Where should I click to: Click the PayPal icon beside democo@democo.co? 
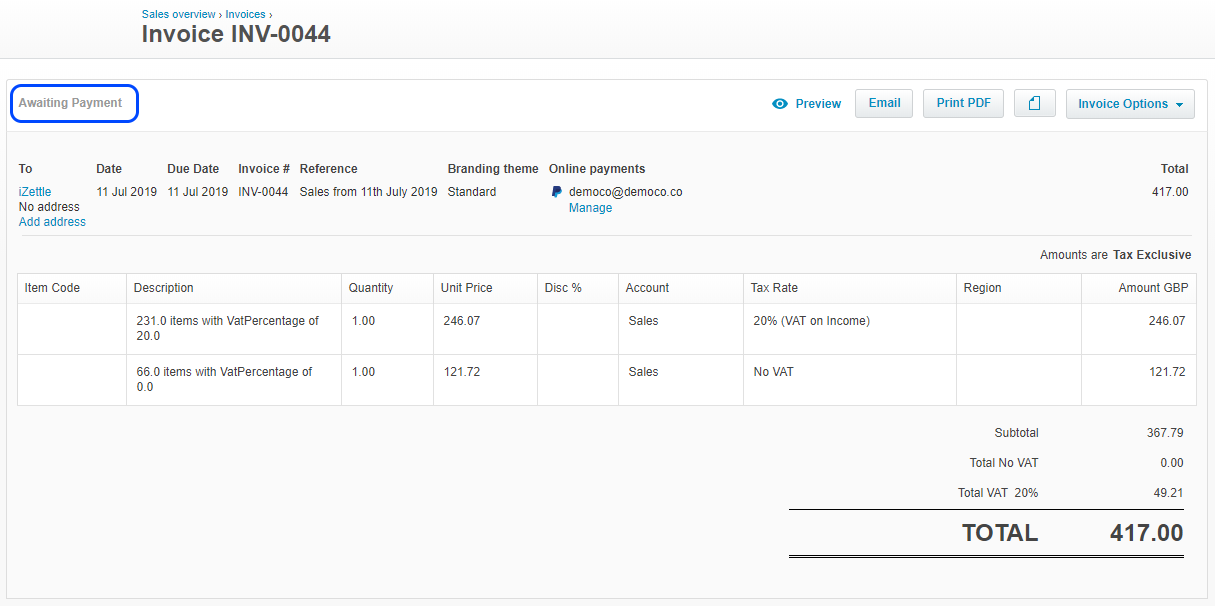[557, 192]
